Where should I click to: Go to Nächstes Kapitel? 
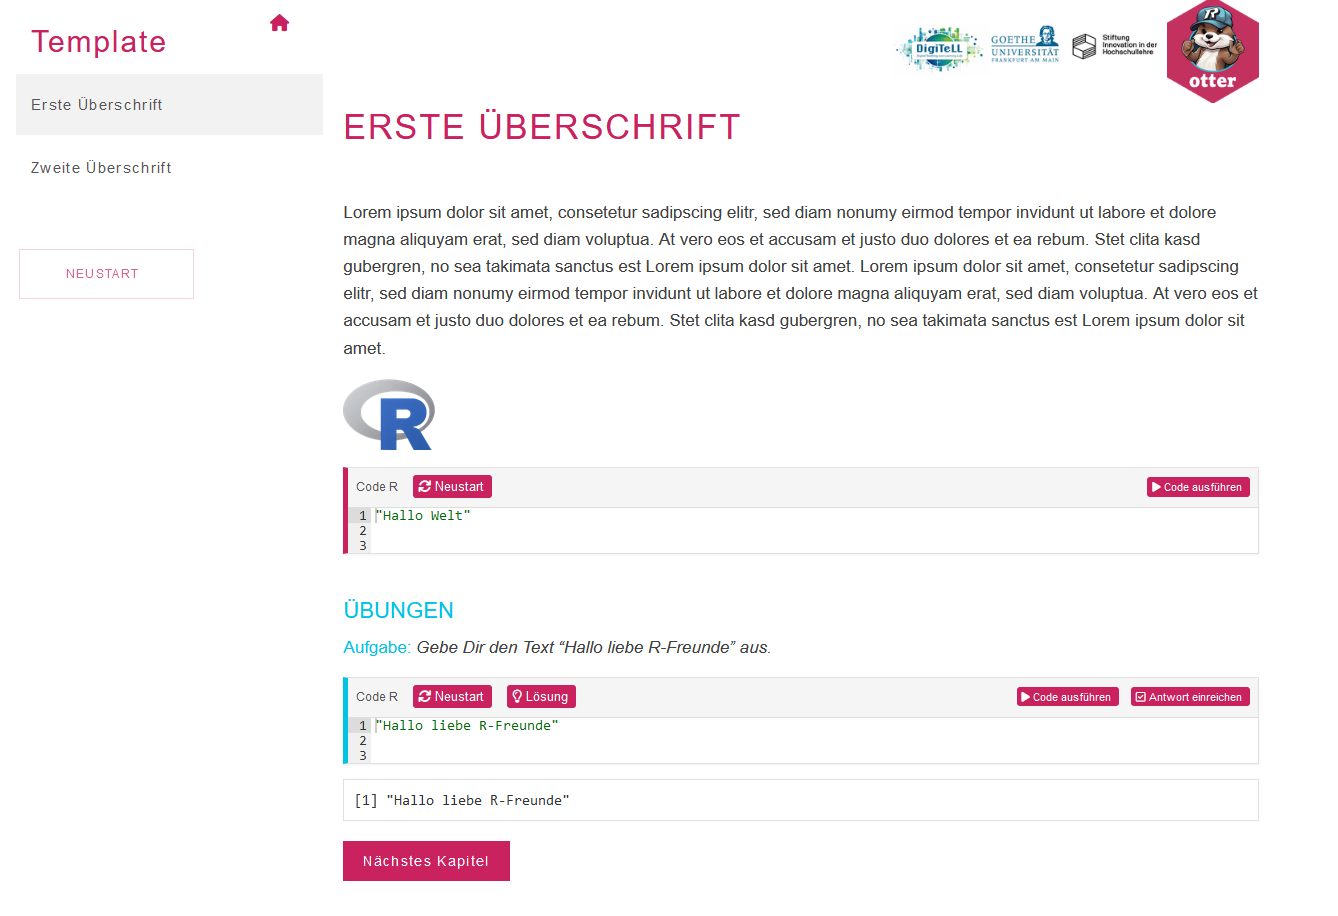(426, 861)
